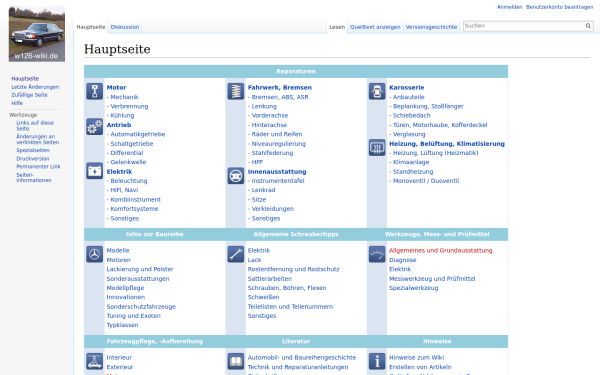Open the Modelle link

tap(118, 250)
